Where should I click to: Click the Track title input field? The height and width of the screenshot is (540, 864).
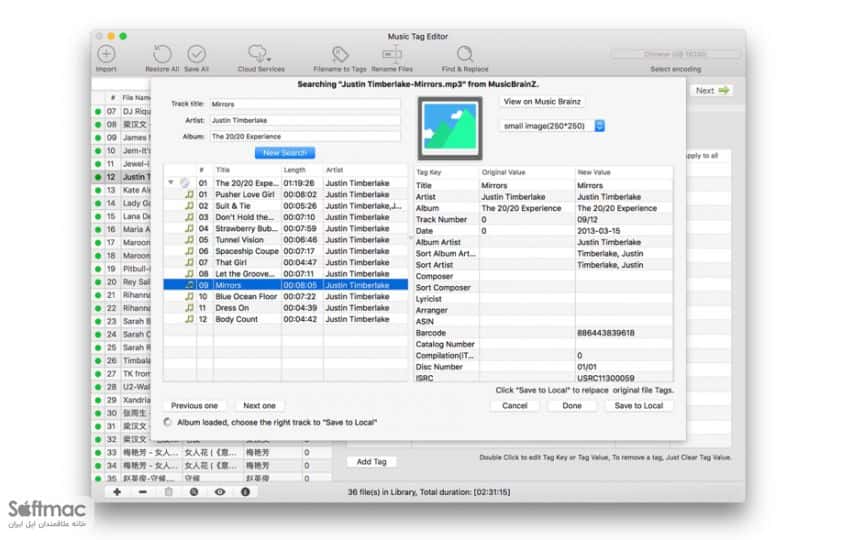[x=305, y=104]
